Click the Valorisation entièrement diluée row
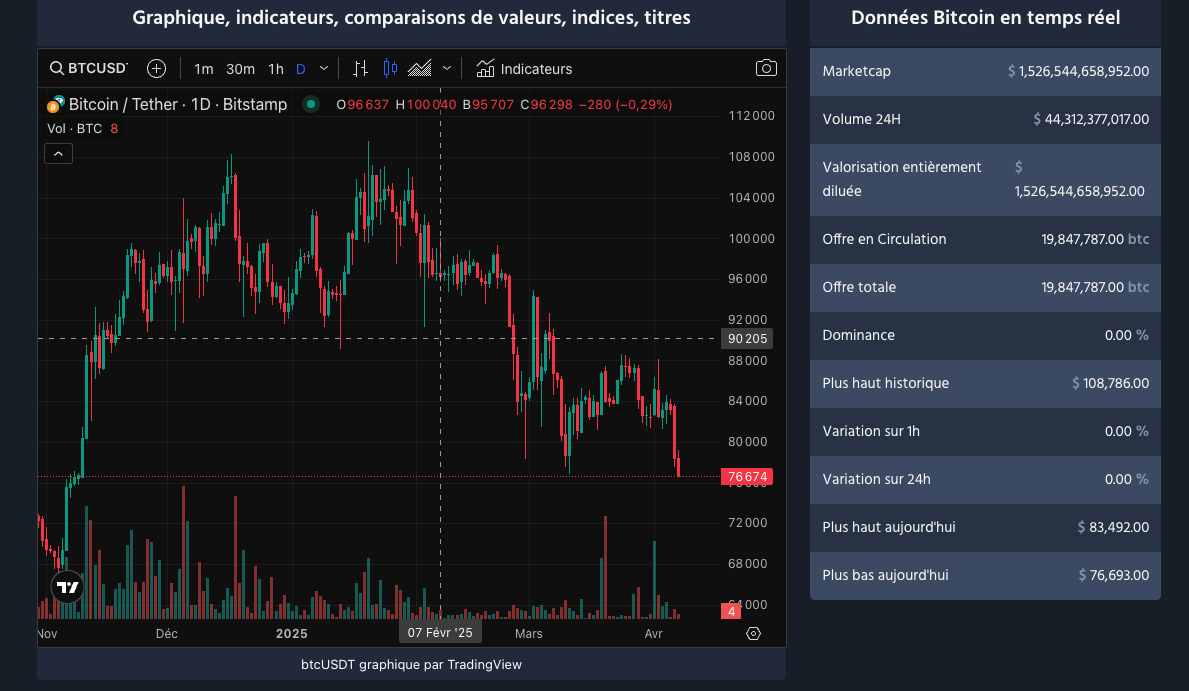Screen dimensions: 1189x691 pos(985,179)
